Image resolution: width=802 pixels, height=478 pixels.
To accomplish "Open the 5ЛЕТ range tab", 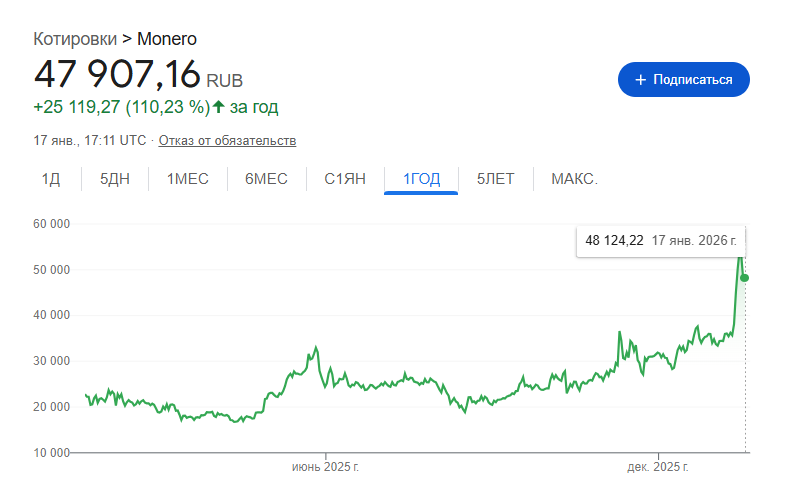I will point(495,179).
